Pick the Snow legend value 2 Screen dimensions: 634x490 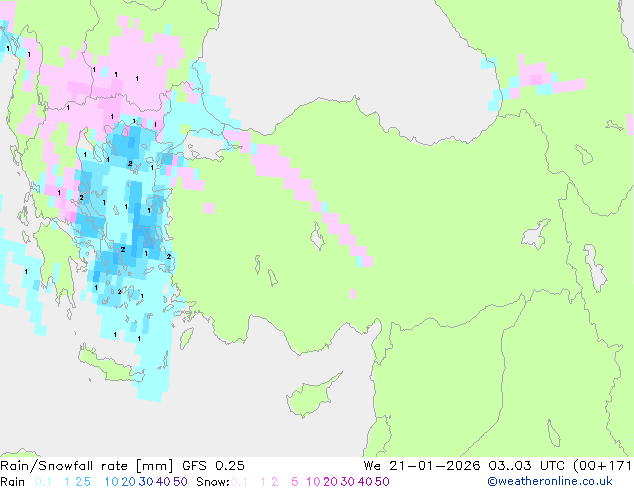275,482
